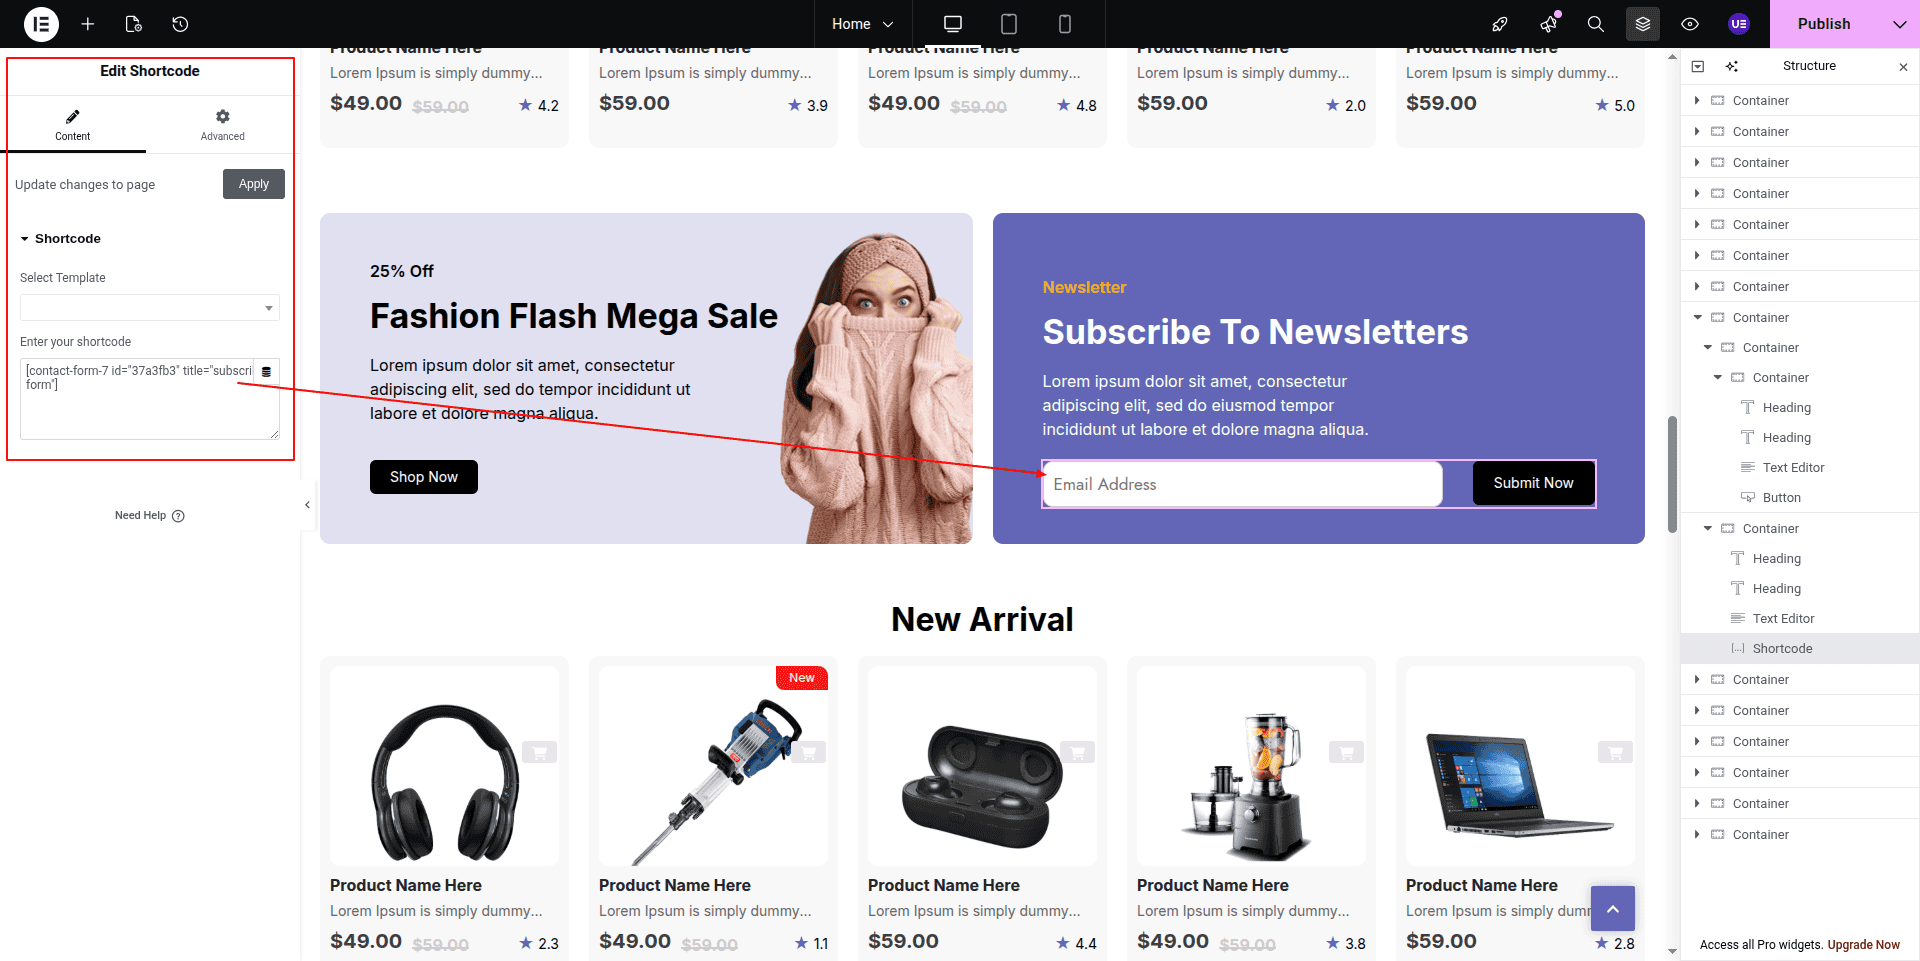Click the dynamic tags icon beside shortcode
The height and width of the screenshot is (961, 1920).
[266, 372]
